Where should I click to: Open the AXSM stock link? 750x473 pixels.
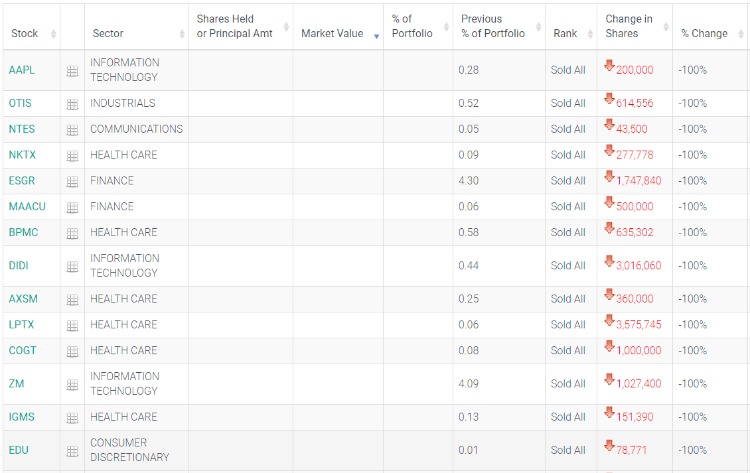[x=23, y=298]
